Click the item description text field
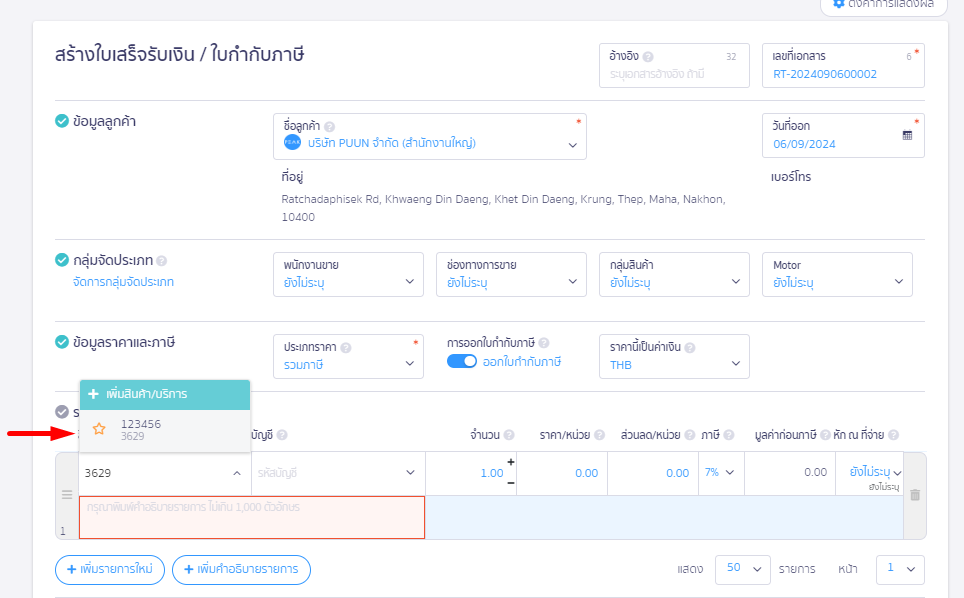 [x=252, y=517]
